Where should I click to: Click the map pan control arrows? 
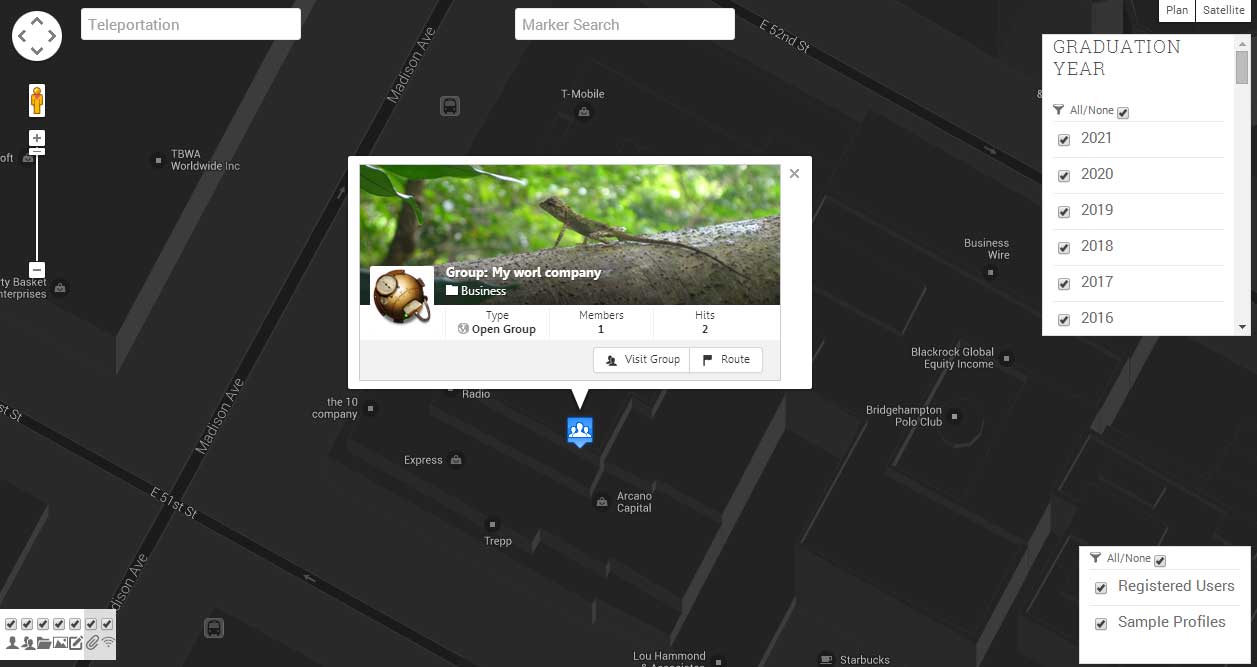37,36
